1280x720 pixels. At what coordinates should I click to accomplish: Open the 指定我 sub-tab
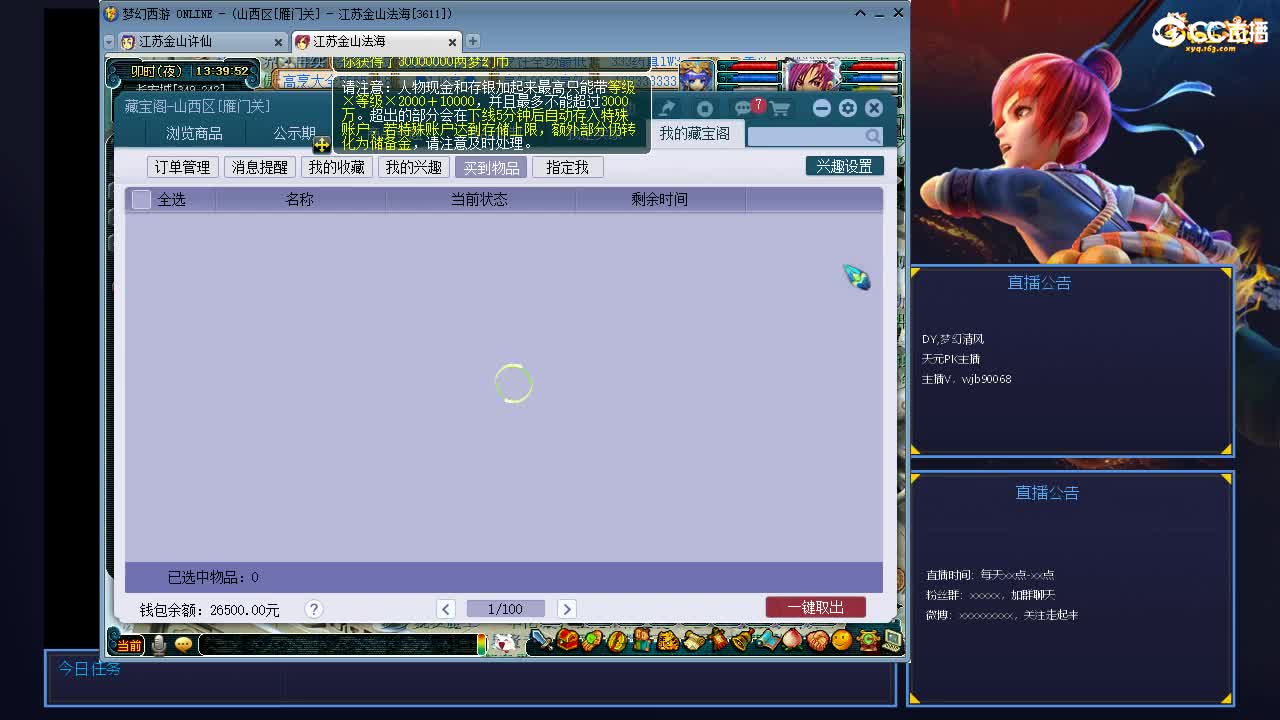click(567, 167)
